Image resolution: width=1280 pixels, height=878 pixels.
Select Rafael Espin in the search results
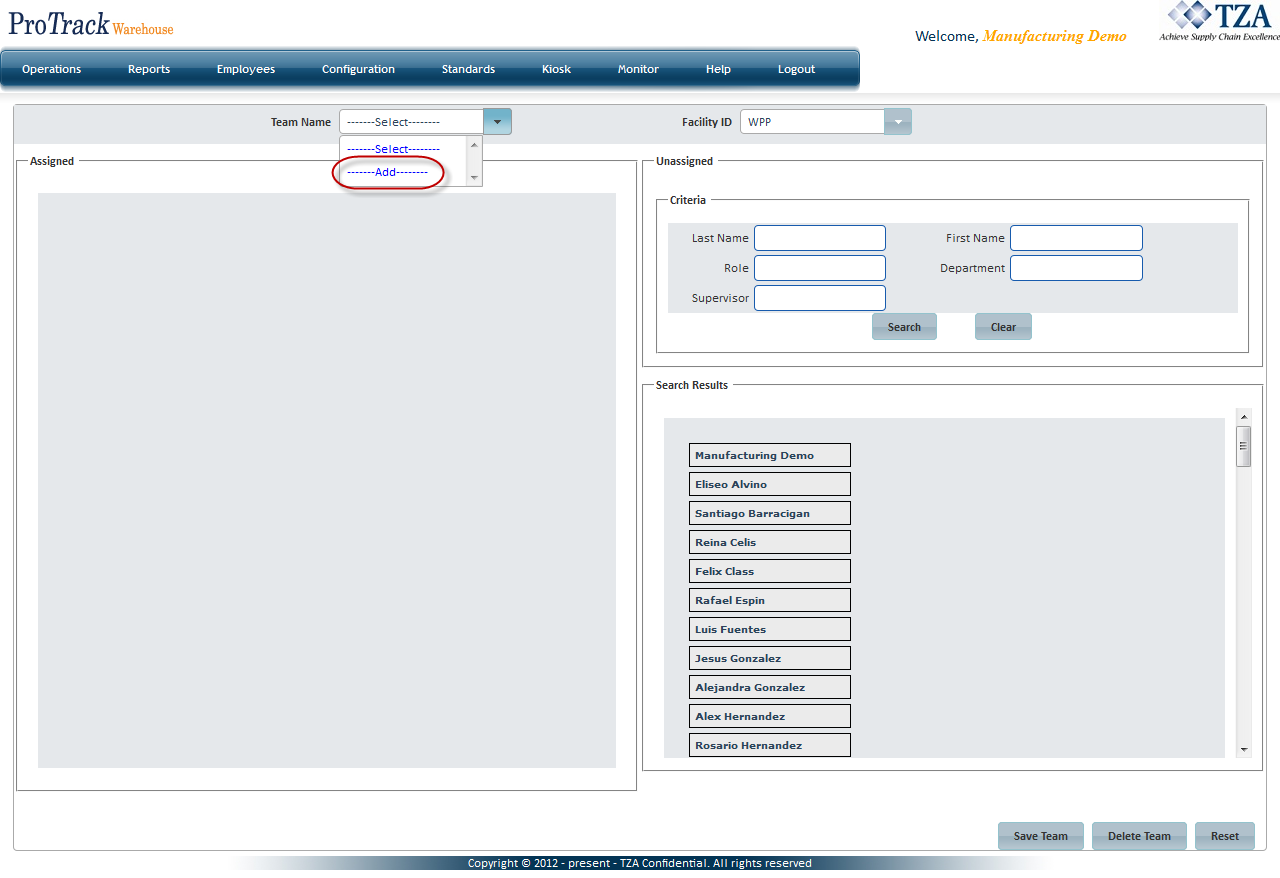coord(770,600)
